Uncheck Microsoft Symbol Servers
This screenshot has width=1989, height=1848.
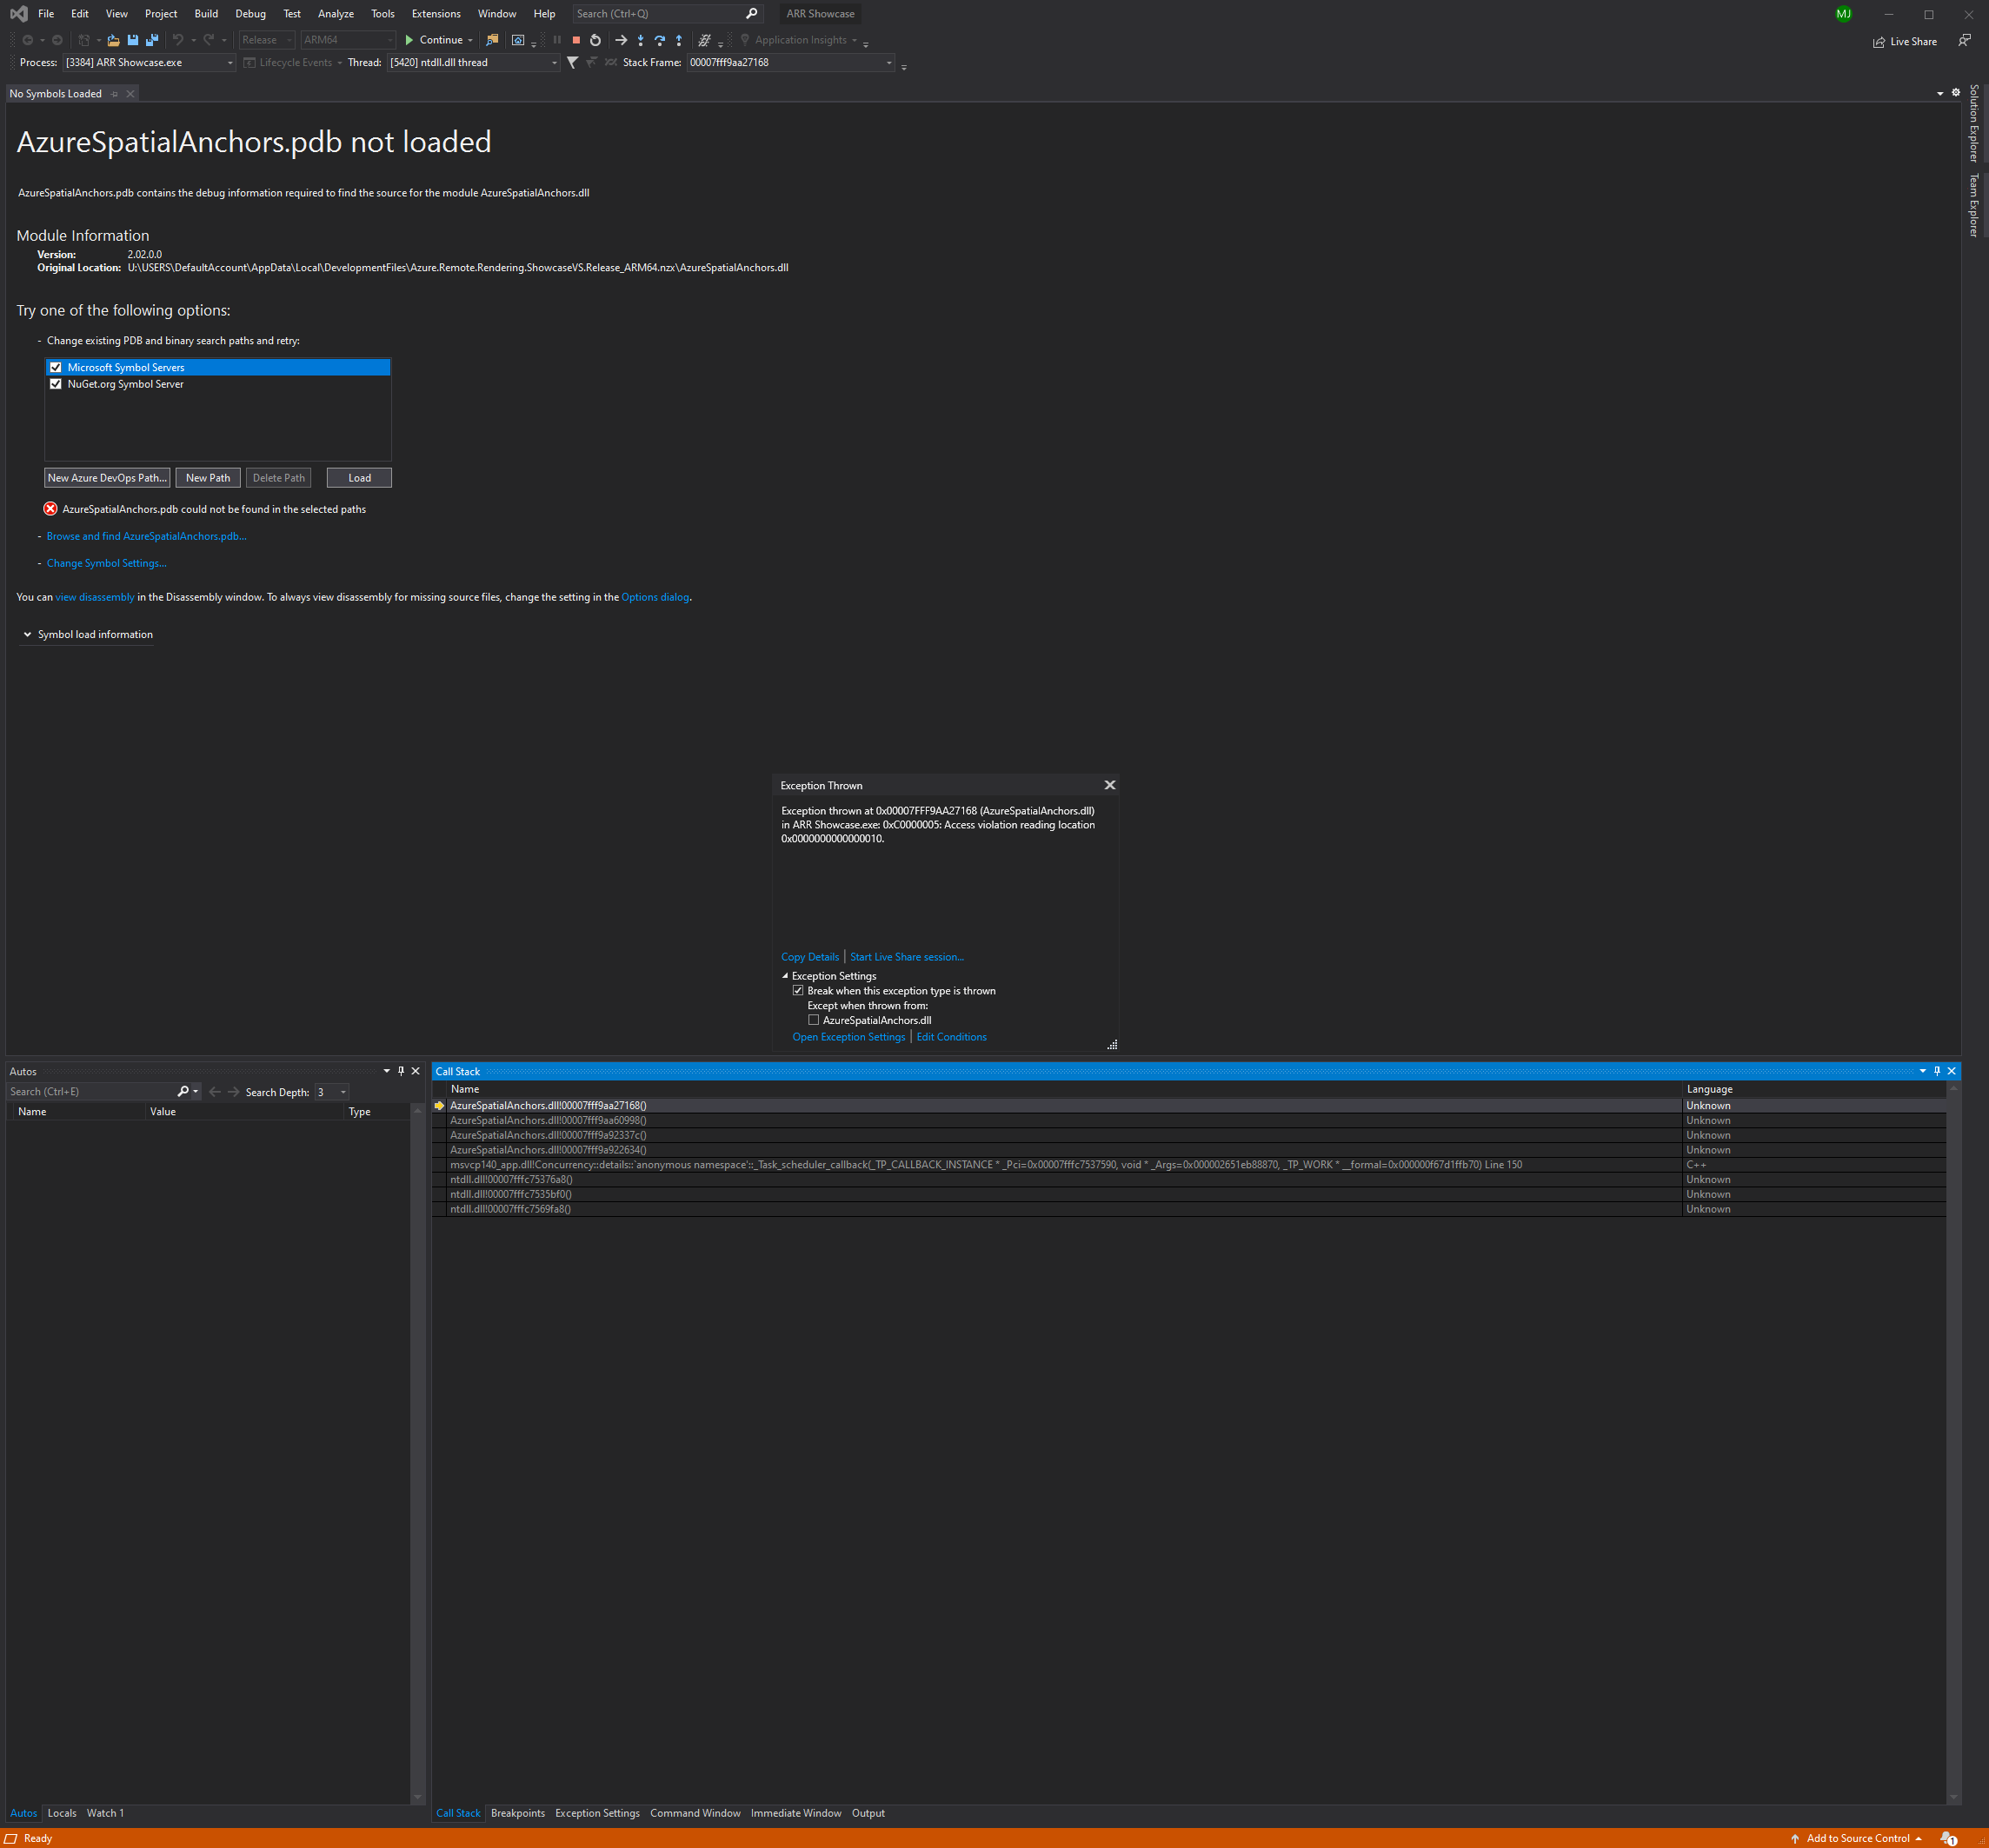56,367
